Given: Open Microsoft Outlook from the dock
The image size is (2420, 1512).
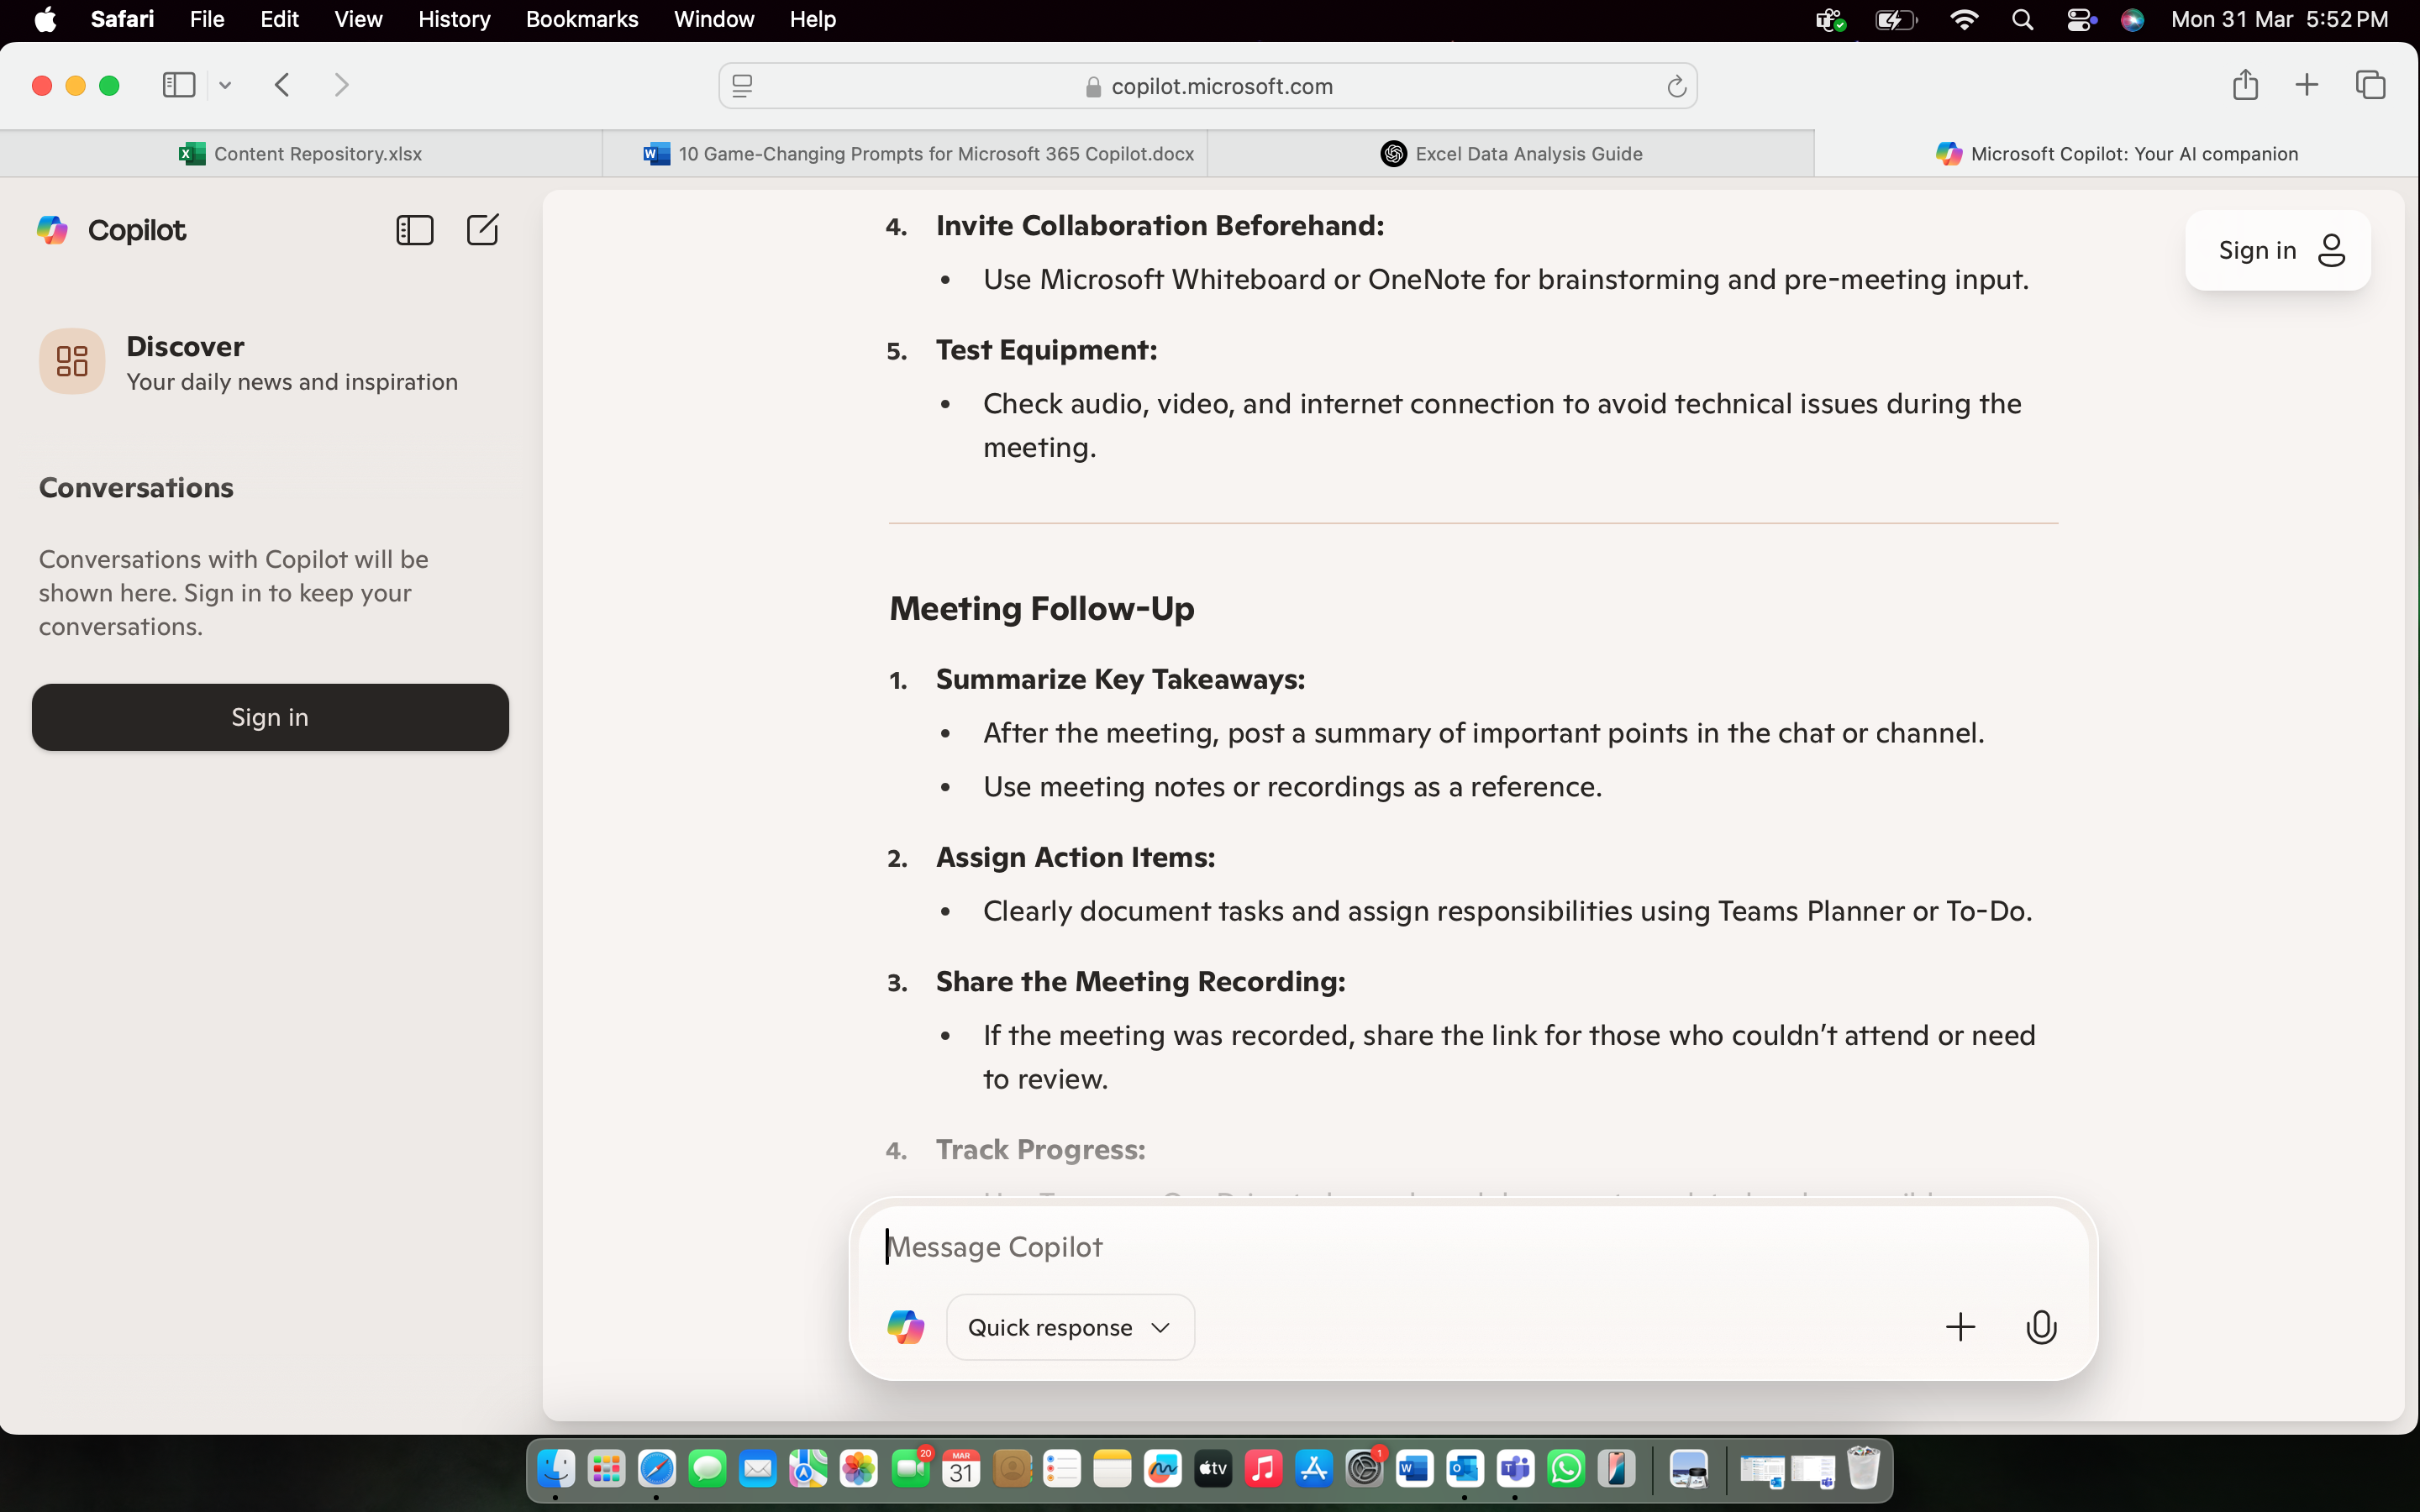Looking at the screenshot, I should (x=1465, y=1469).
